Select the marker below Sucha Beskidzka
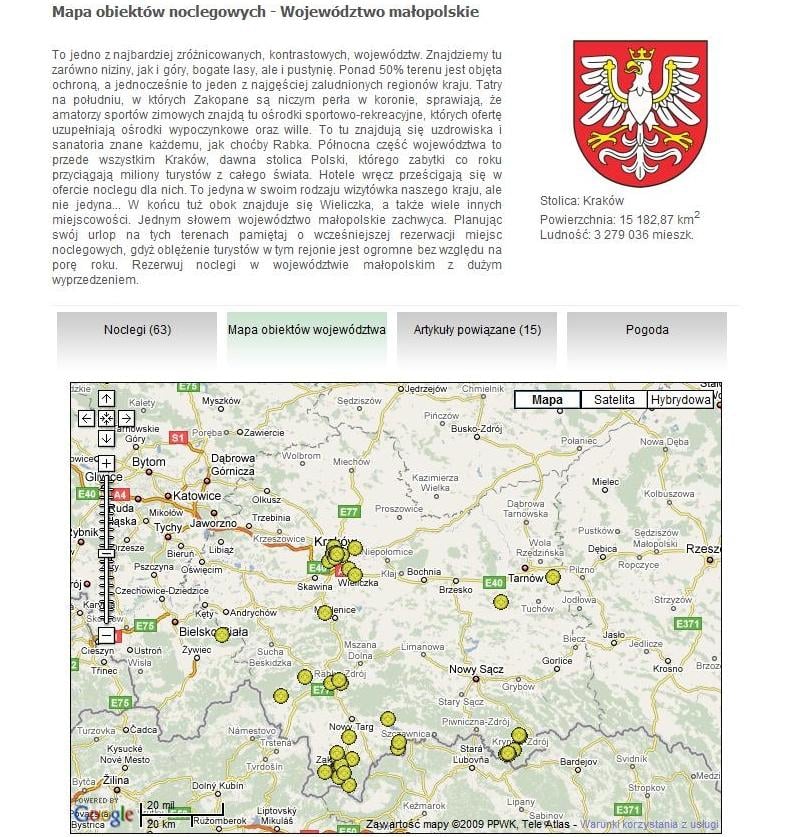This screenshot has width=800, height=837. pyautogui.click(x=304, y=677)
